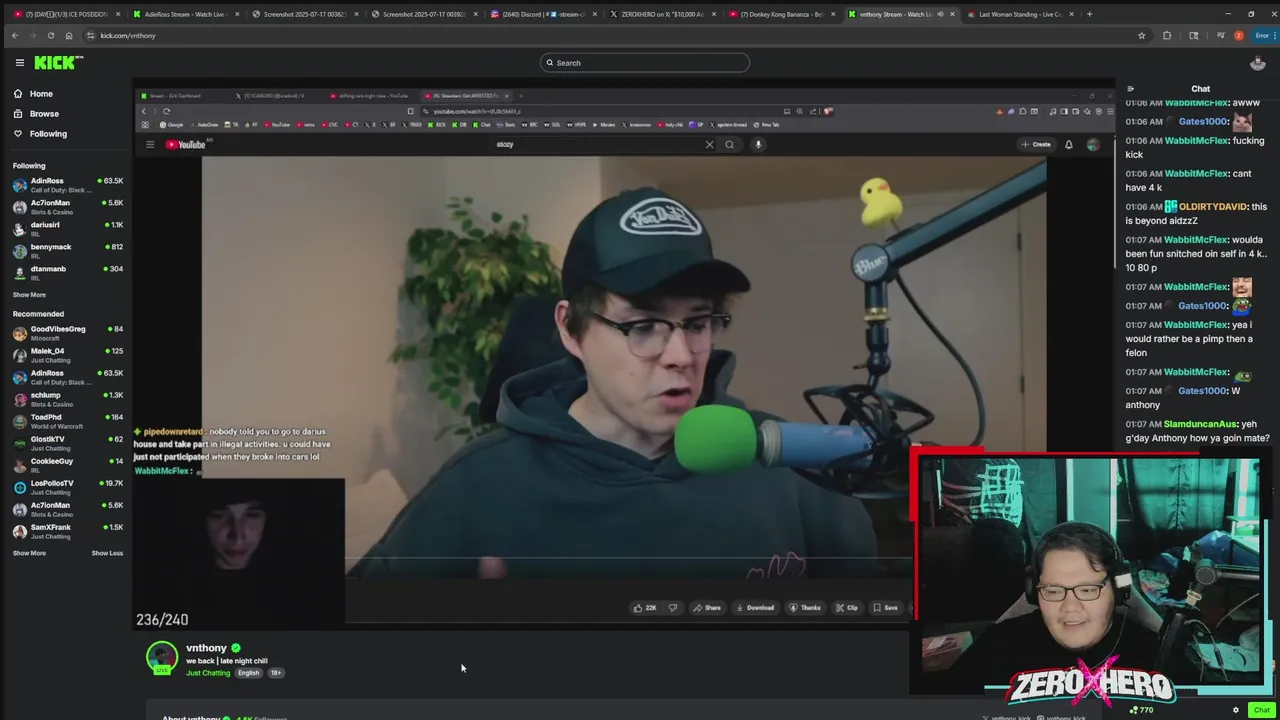Open ToadPhd recommended channel

68,421
